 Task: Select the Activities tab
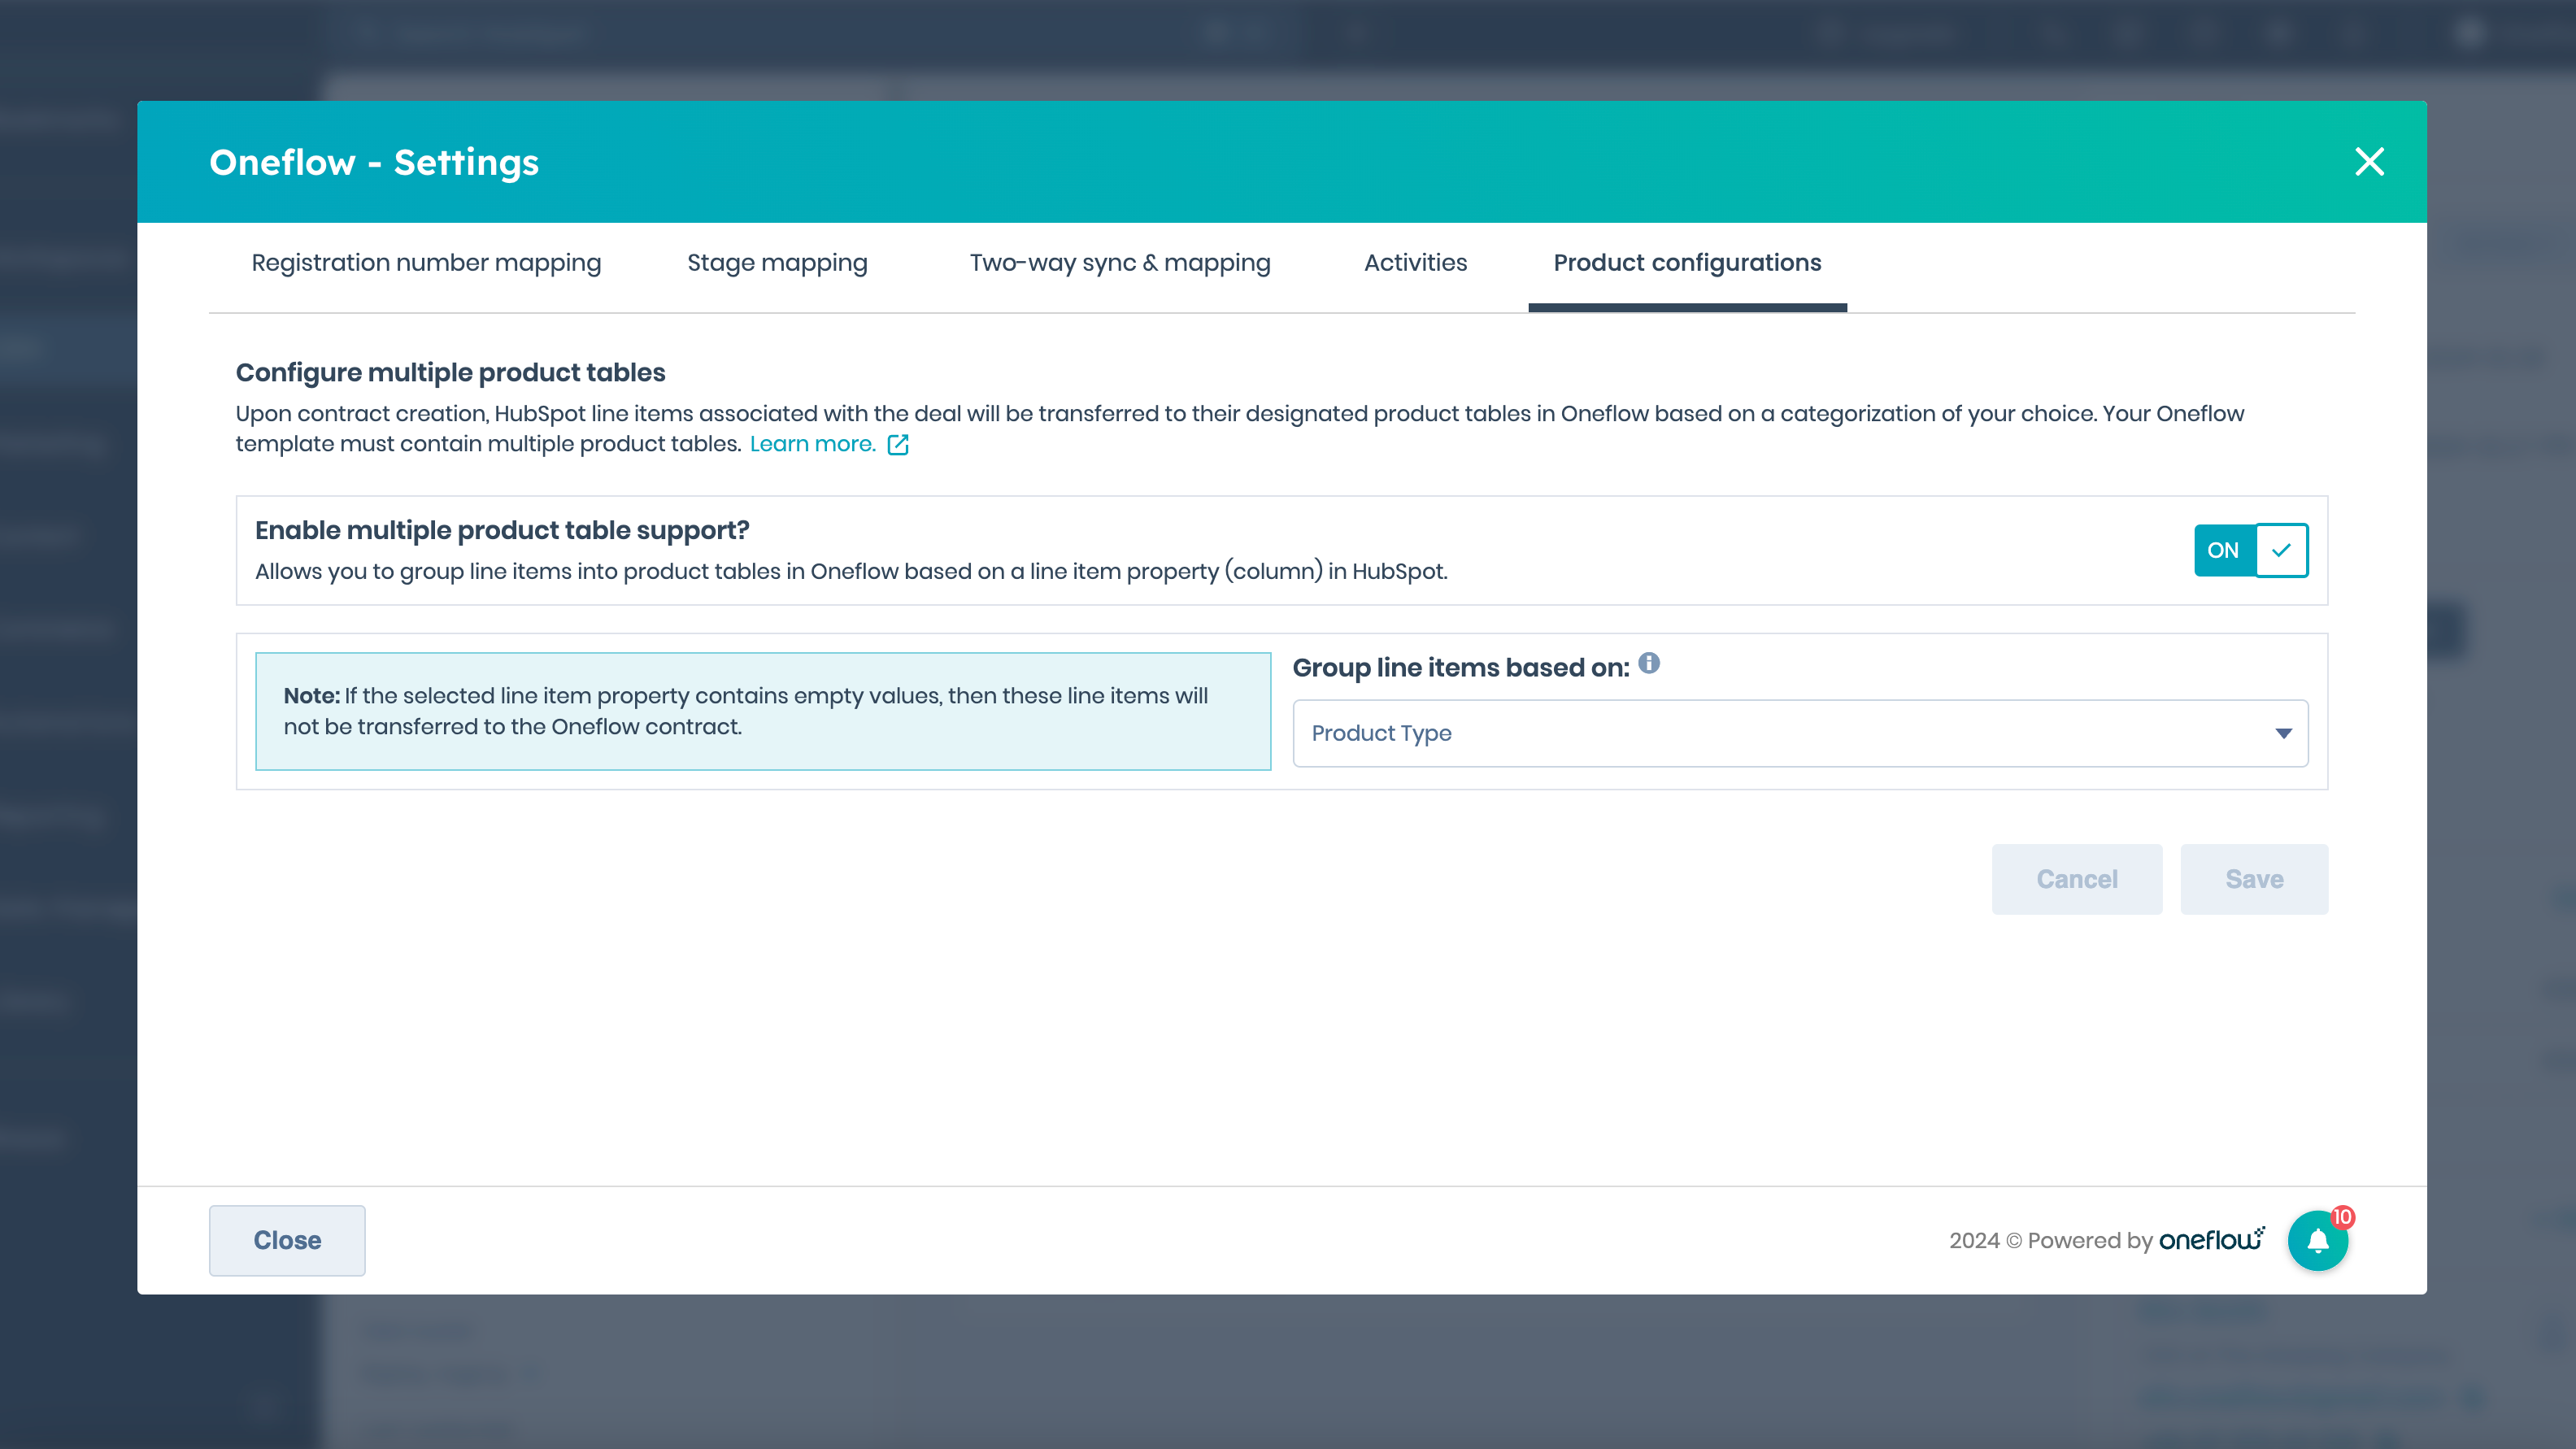[1415, 263]
